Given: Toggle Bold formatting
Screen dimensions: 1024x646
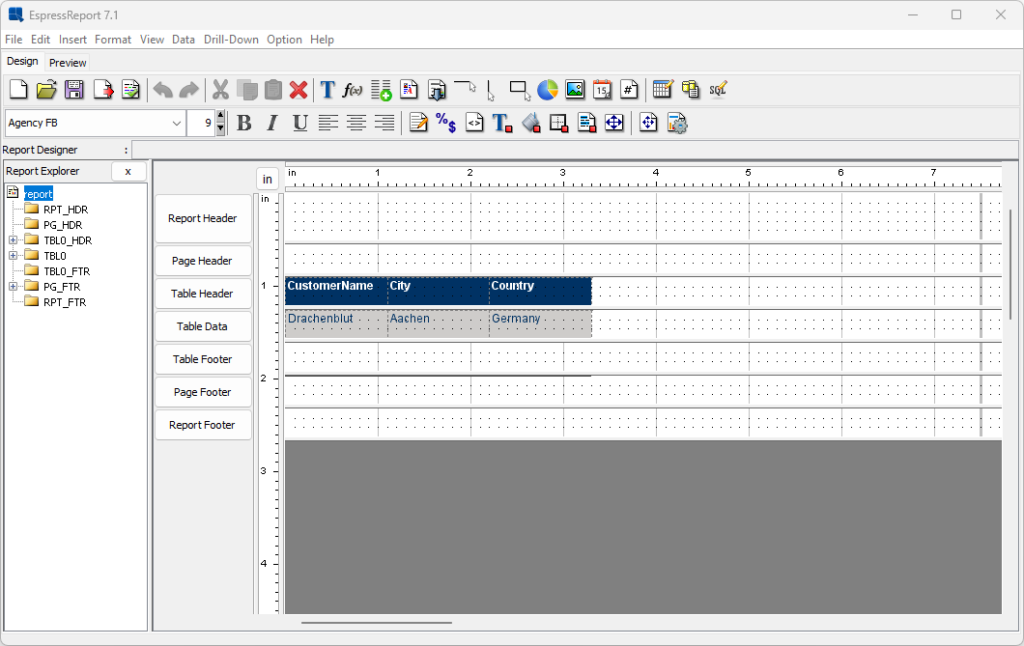Looking at the screenshot, I should (243, 123).
